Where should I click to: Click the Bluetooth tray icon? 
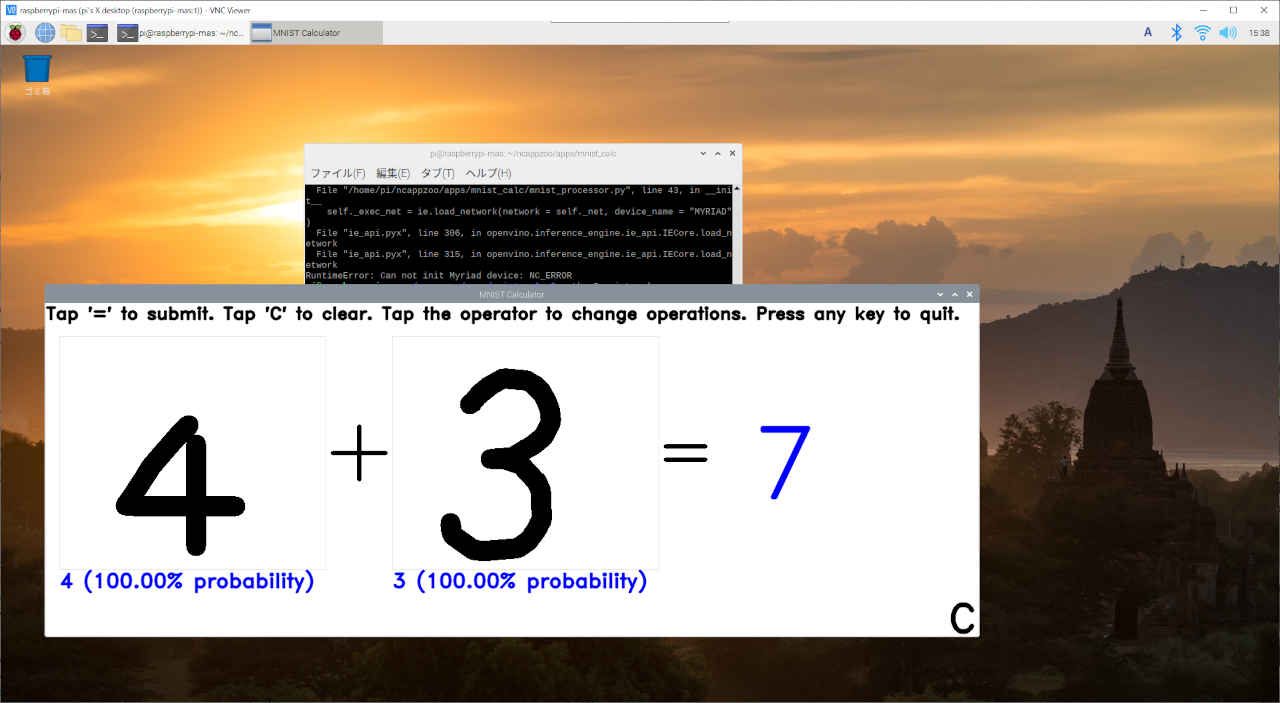pos(1177,33)
